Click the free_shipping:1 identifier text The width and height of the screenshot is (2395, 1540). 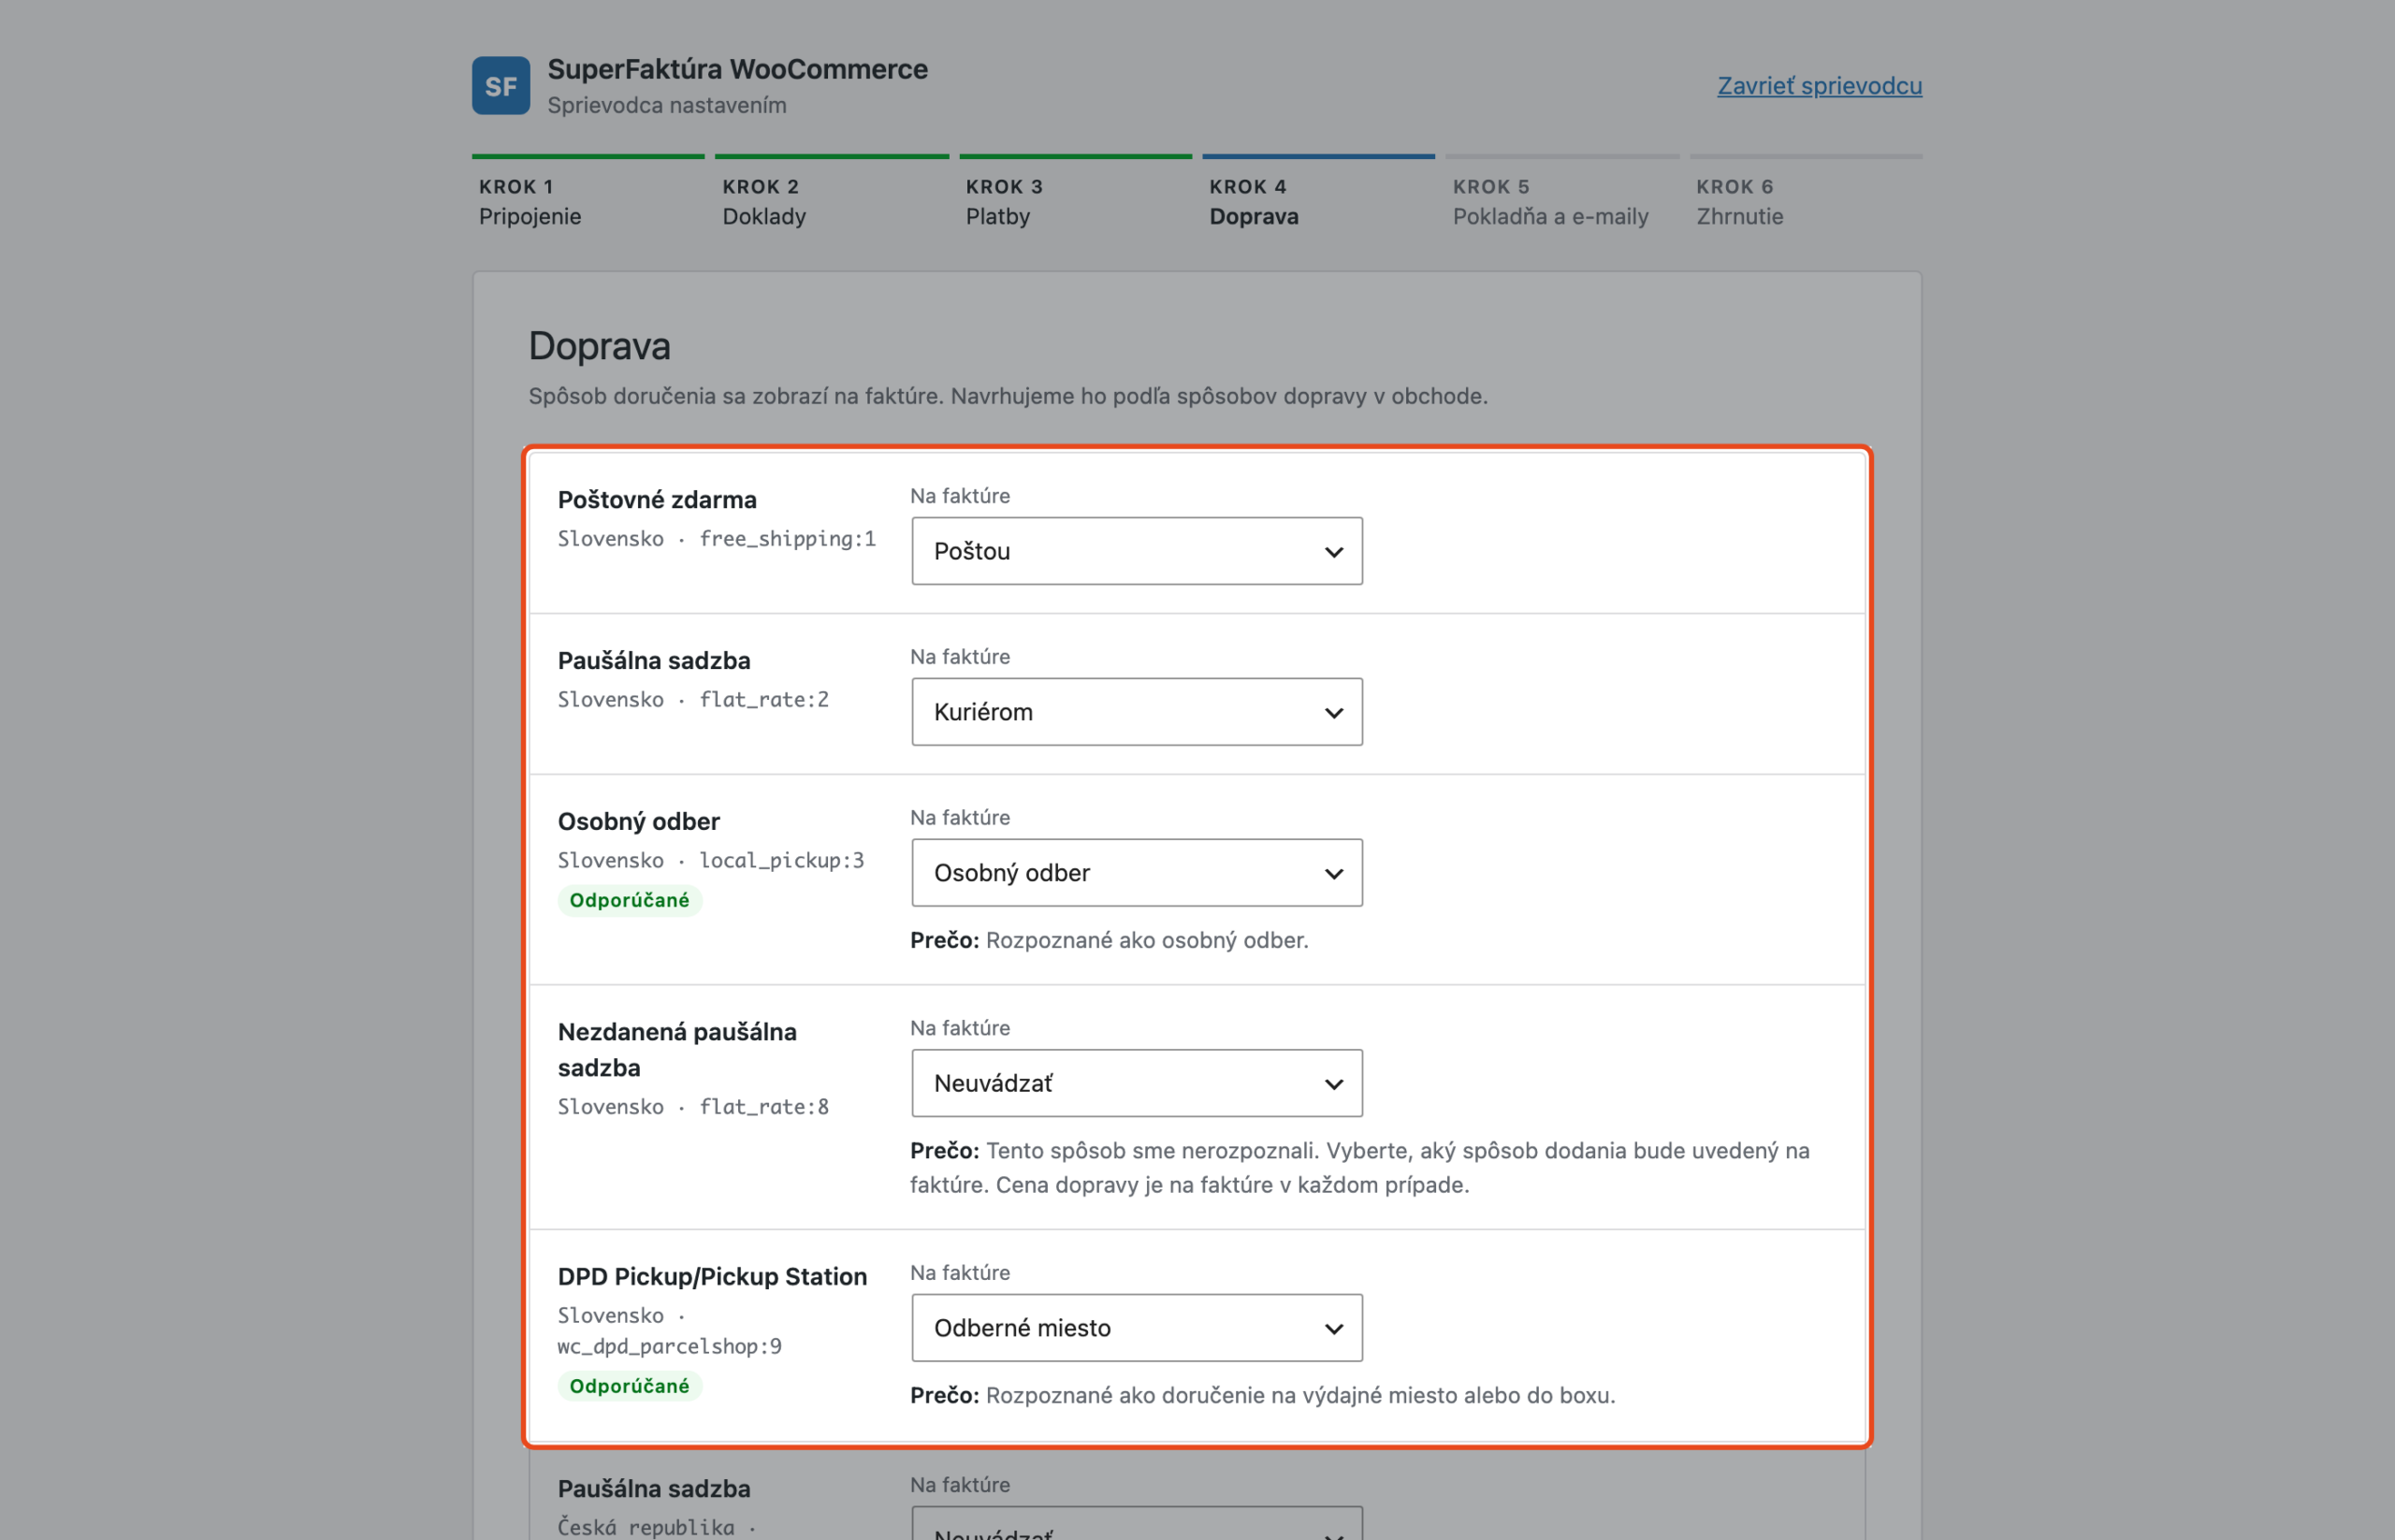click(x=787, y=539)
